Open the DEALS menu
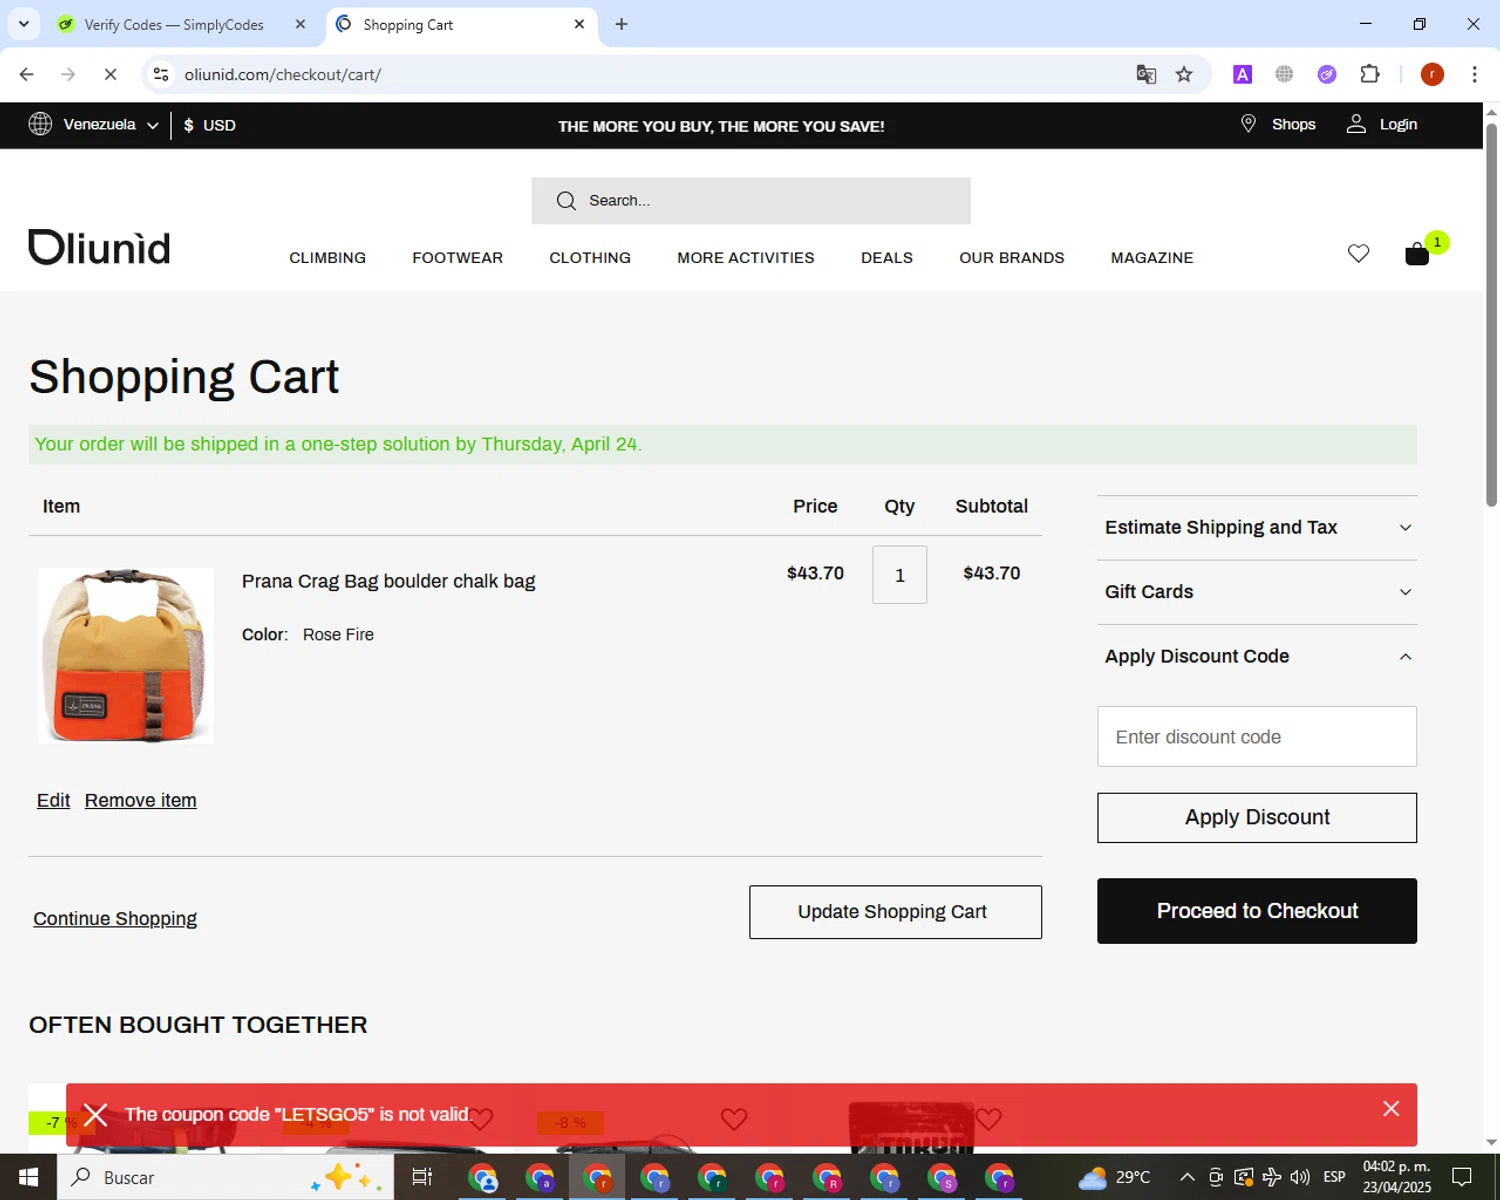Screen dimensions: 1500x1200 pyautogui.click(x=887, y=258)
